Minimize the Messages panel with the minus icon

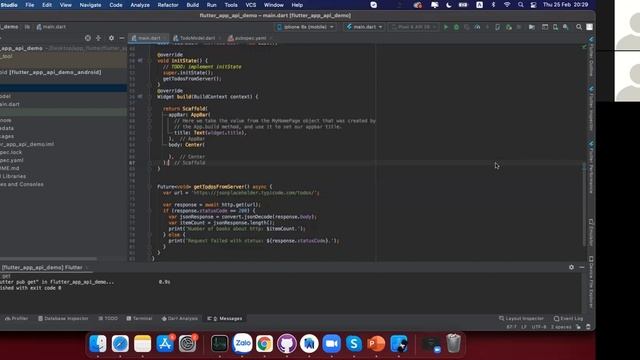tap(582, 267)
